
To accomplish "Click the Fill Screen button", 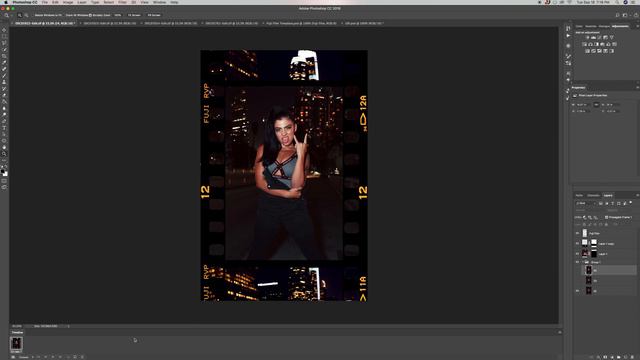I will [154, 15].
